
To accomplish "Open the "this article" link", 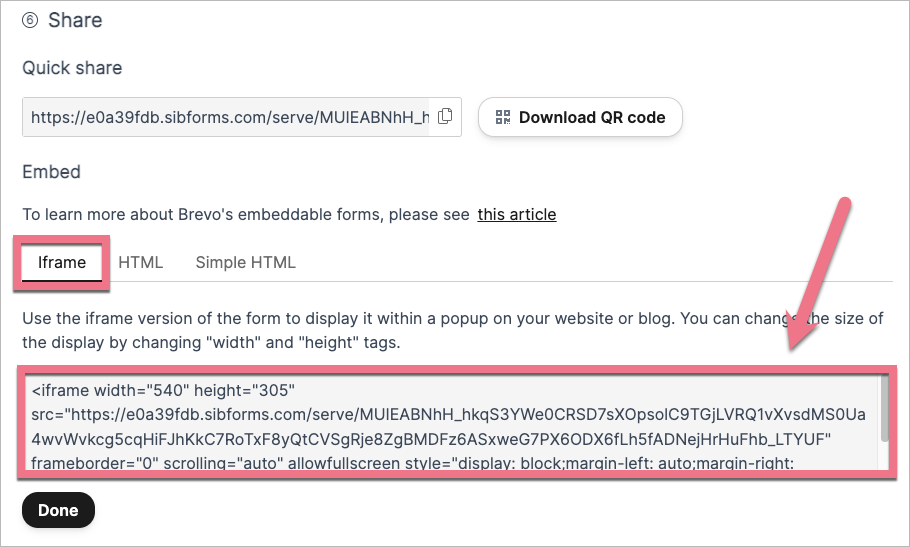I will [x=516, y=214].
